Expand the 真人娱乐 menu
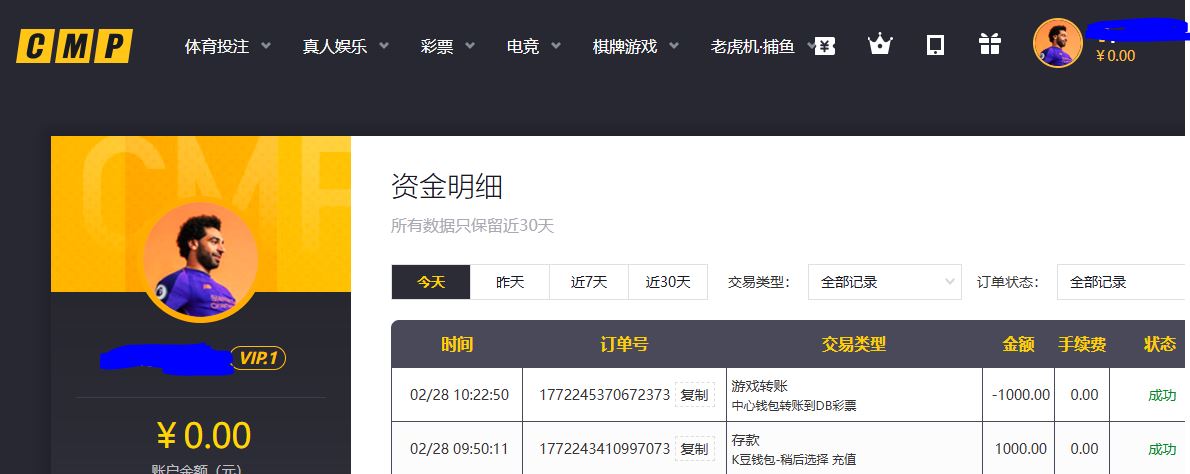The height and width of the screenshot is (474, 1190). coord(345,46)
